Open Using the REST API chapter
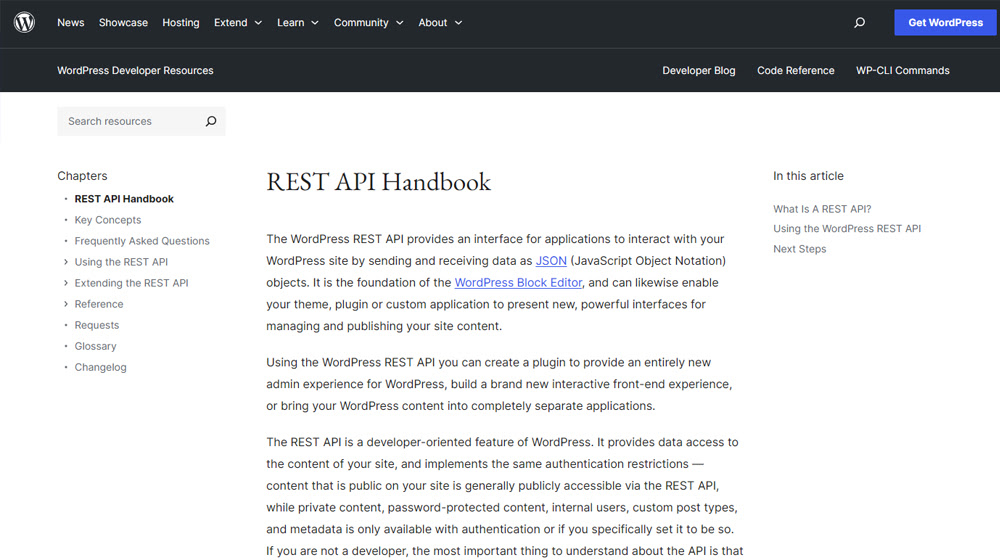1000x560 pixels. coord(121,262)
